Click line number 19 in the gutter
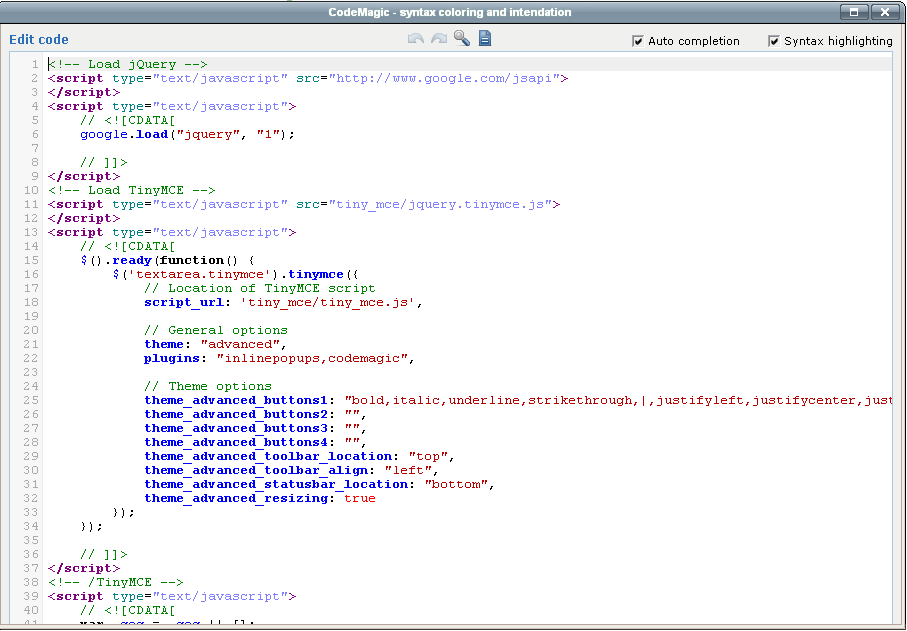Viewport: 907px width, 631px height. pos(31,316)
